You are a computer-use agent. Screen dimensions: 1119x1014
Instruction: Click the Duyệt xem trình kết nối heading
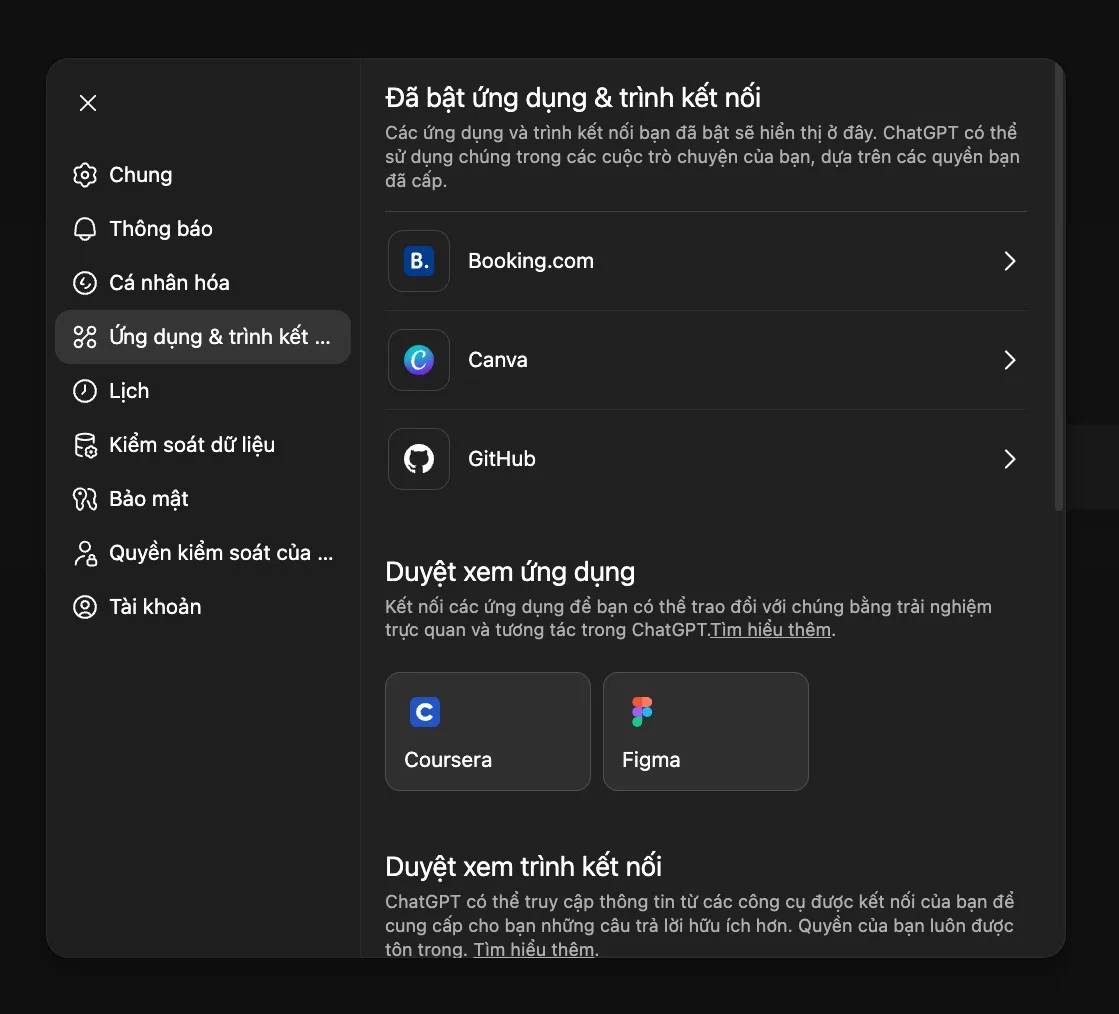[524, 867]
